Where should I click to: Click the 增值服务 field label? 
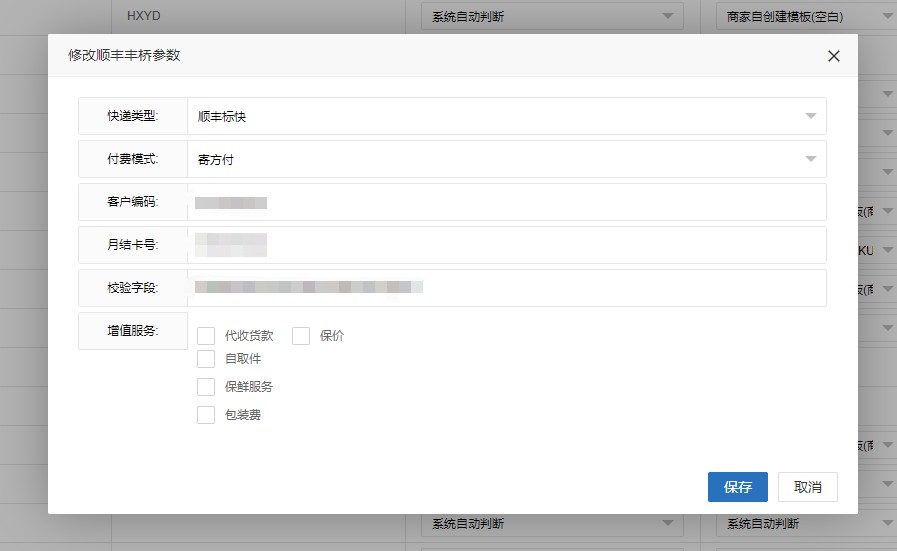pyautogui.click(x=133, y=331)
